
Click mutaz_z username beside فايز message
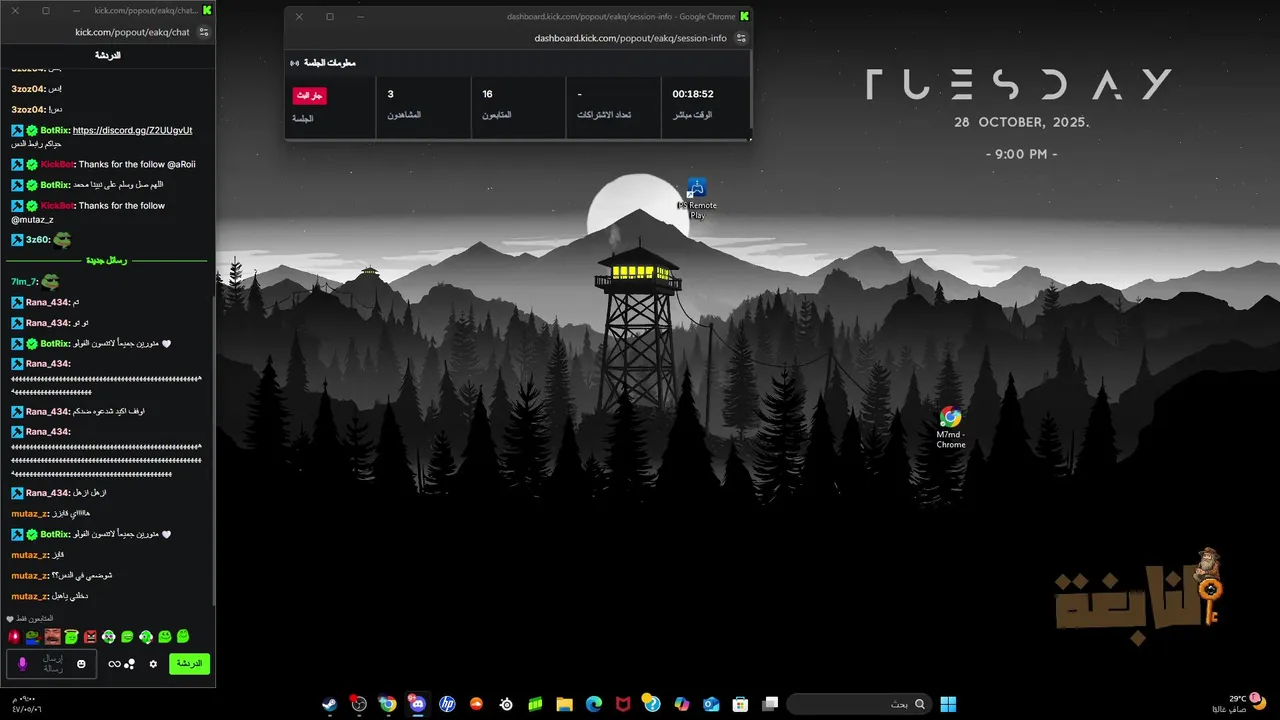[30, 555]
